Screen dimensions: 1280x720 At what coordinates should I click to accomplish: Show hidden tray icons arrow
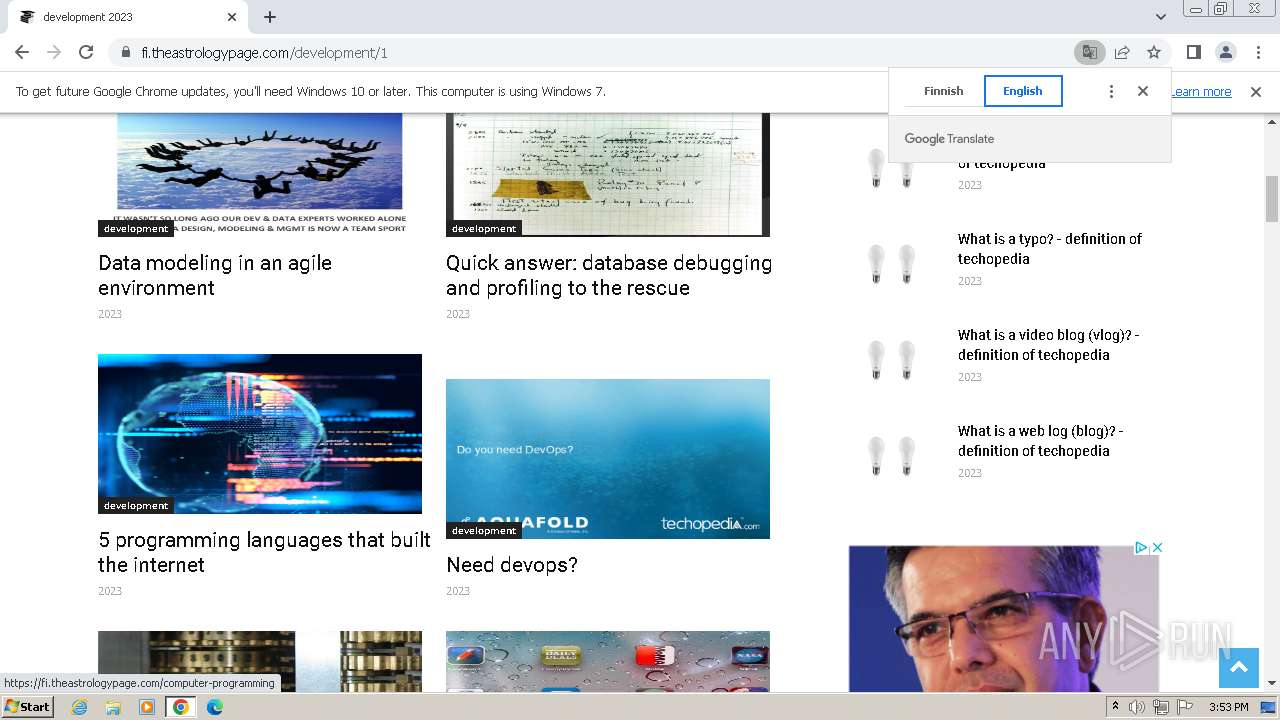tap(1115, 707)
